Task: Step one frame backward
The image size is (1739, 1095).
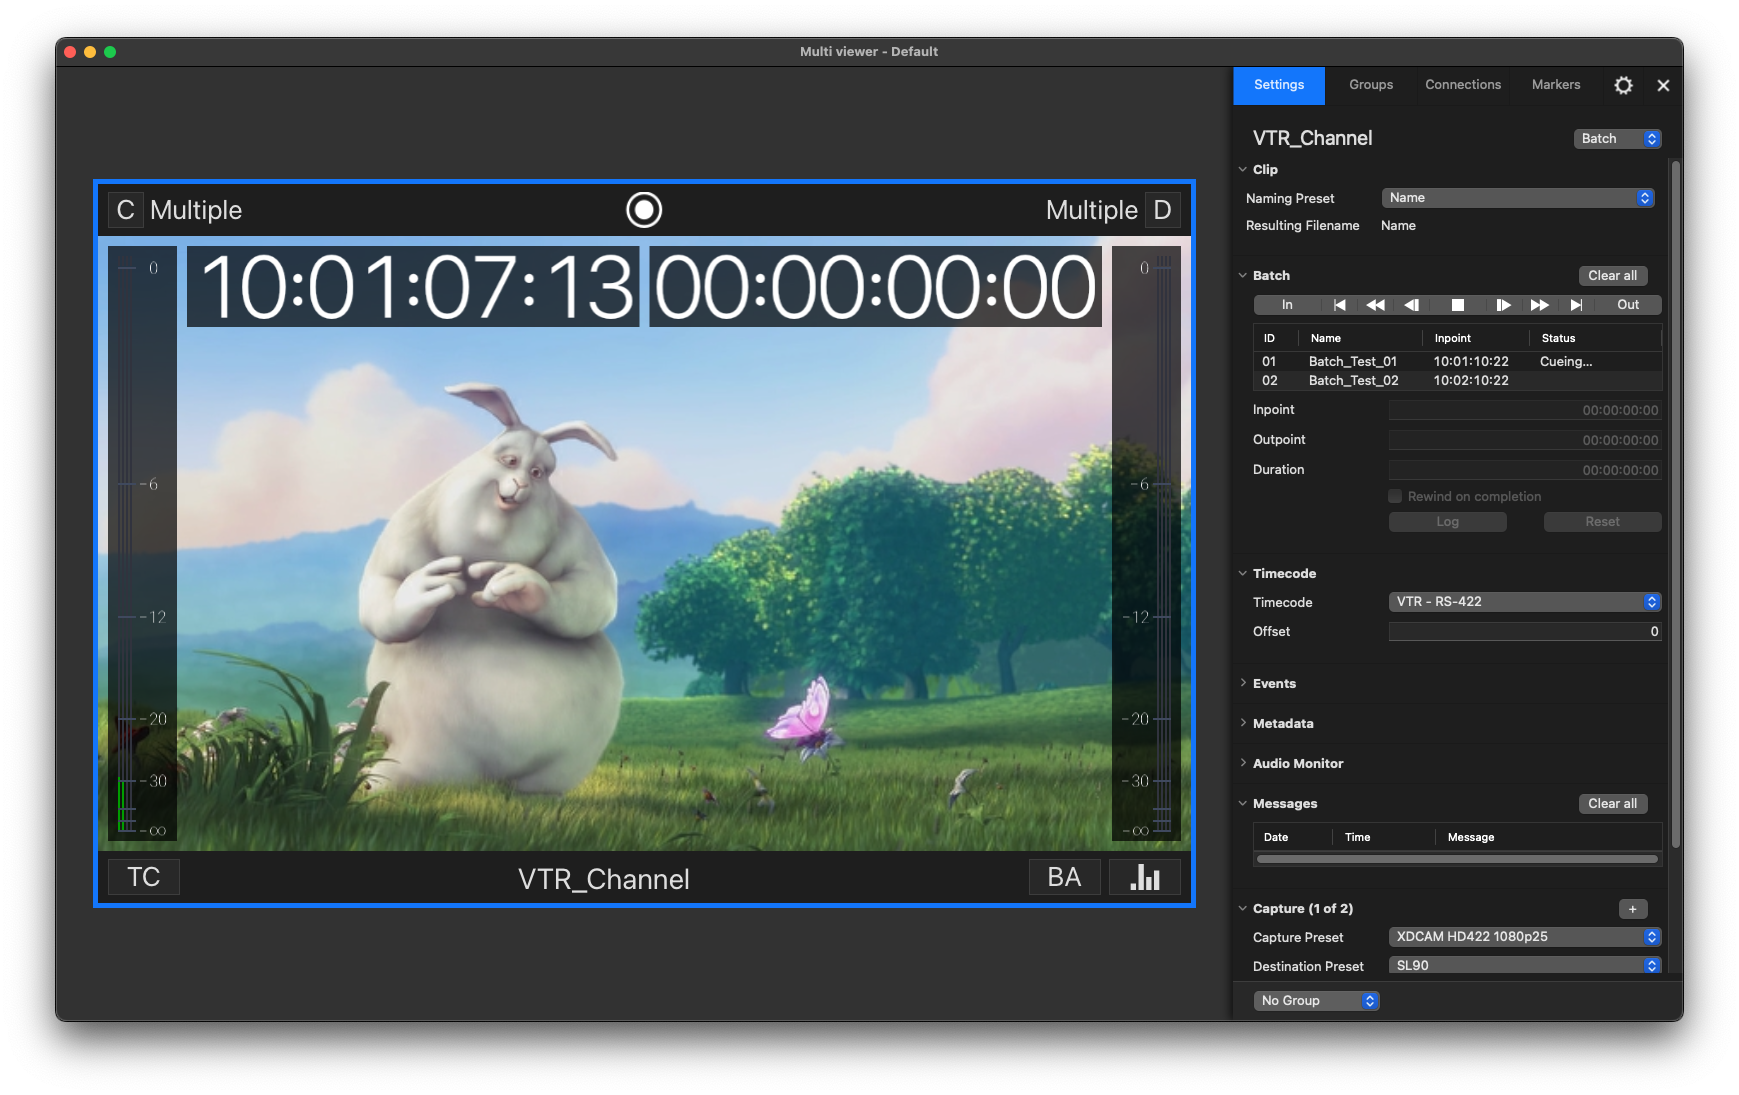Action: (1412, 305)
